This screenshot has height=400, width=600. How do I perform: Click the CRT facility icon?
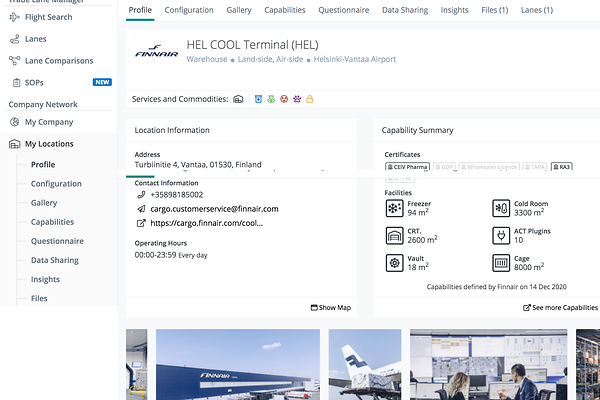point(394,235)
